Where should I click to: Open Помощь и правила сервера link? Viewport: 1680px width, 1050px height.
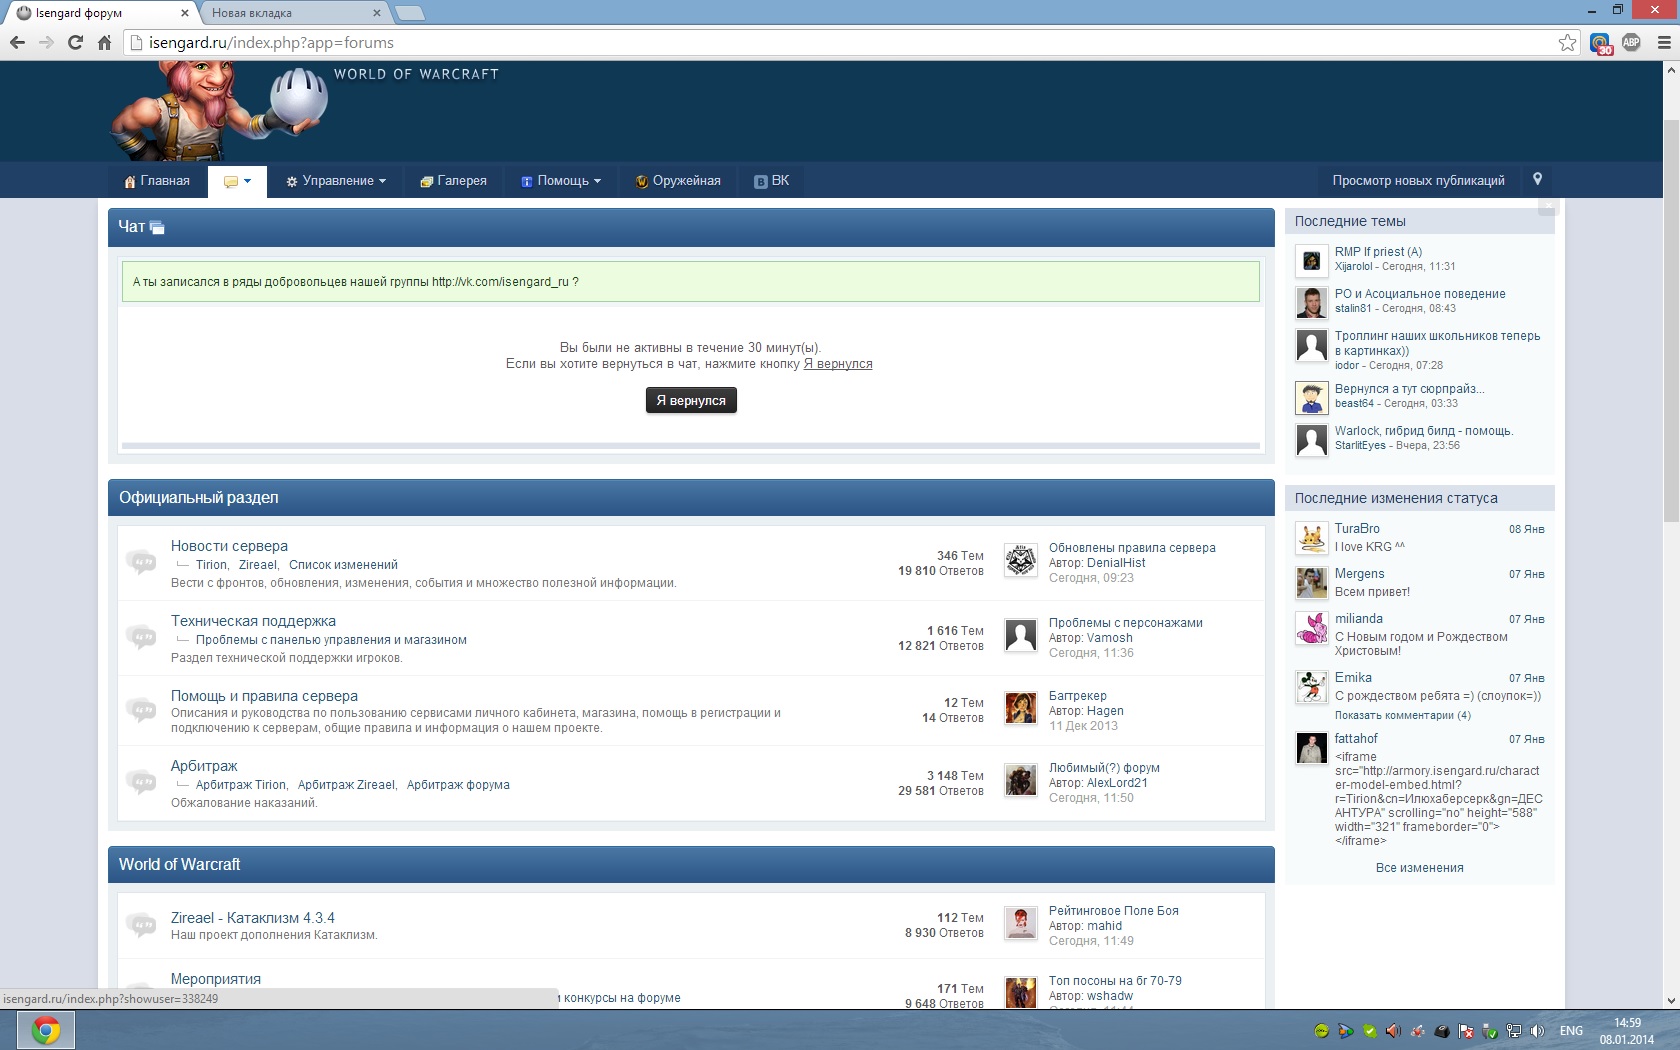264,696
